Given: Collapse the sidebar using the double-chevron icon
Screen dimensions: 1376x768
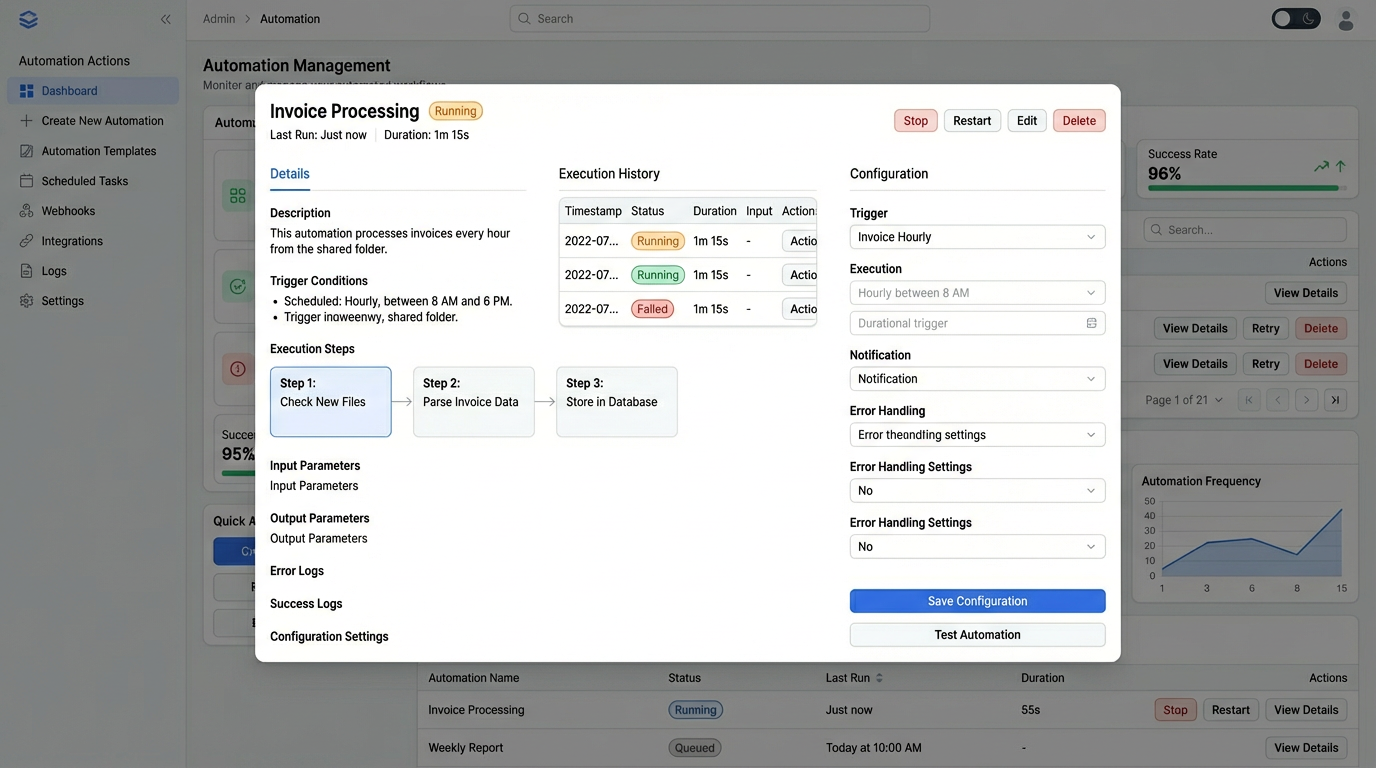Looking at the screenshot, I should [x=166, y=19].
